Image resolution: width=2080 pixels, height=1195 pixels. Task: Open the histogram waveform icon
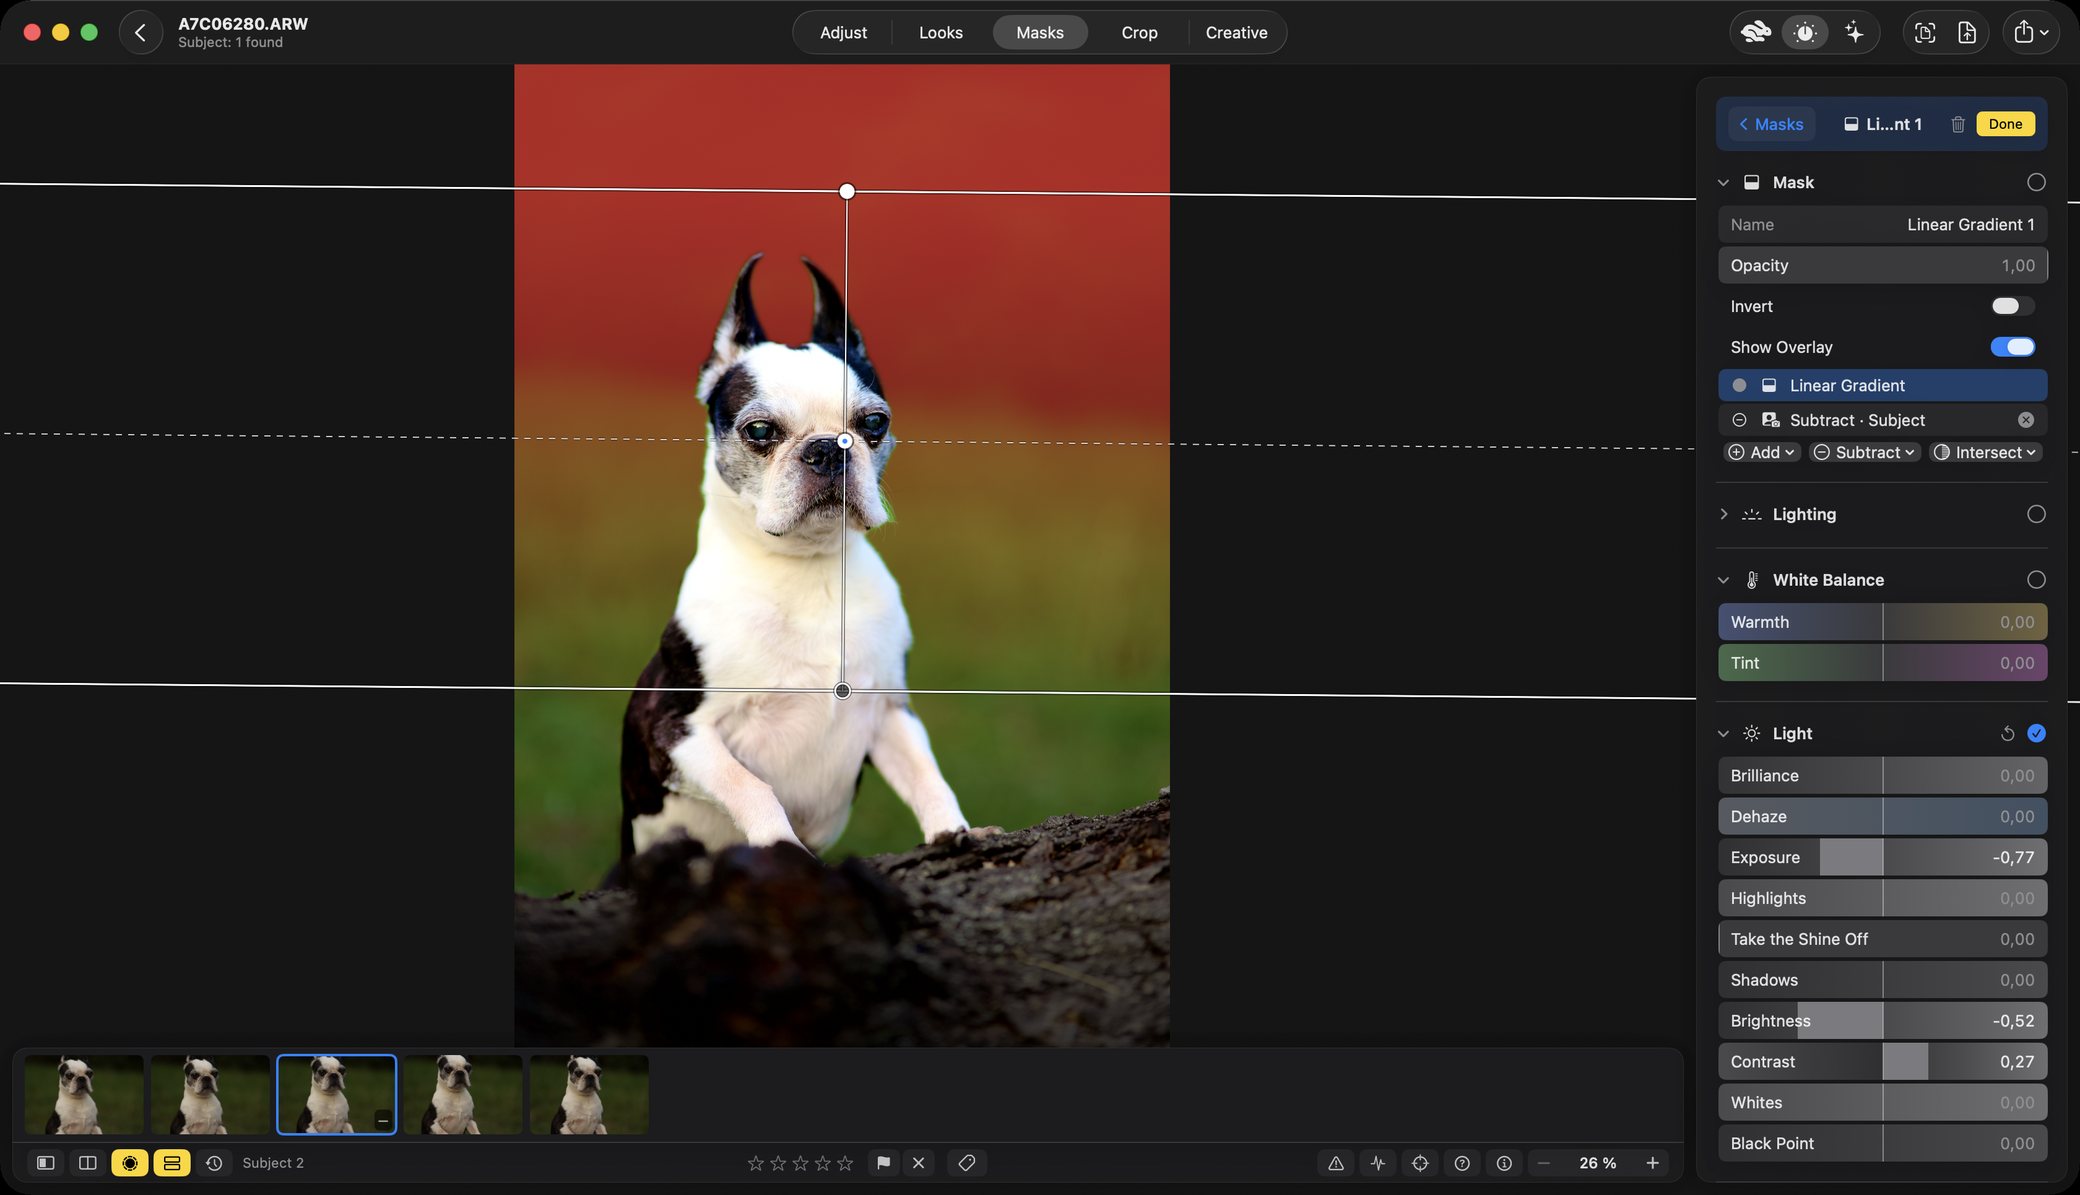tap(1377, 1163)
